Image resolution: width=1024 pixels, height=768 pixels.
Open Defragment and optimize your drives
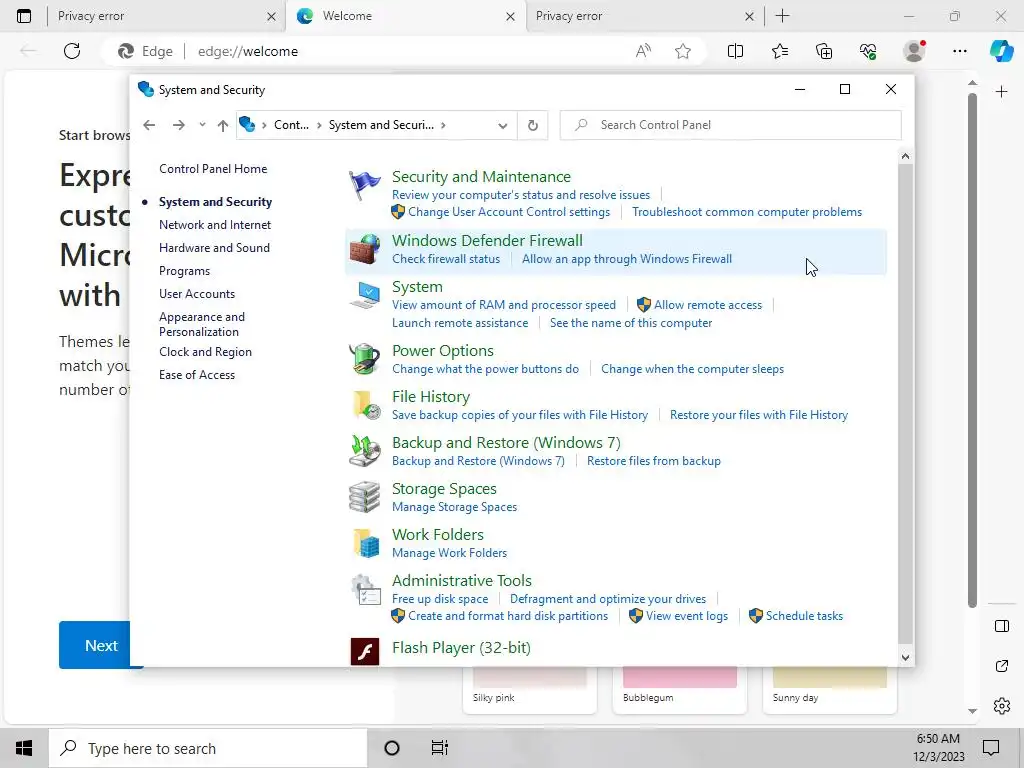[x=607, y=599]
